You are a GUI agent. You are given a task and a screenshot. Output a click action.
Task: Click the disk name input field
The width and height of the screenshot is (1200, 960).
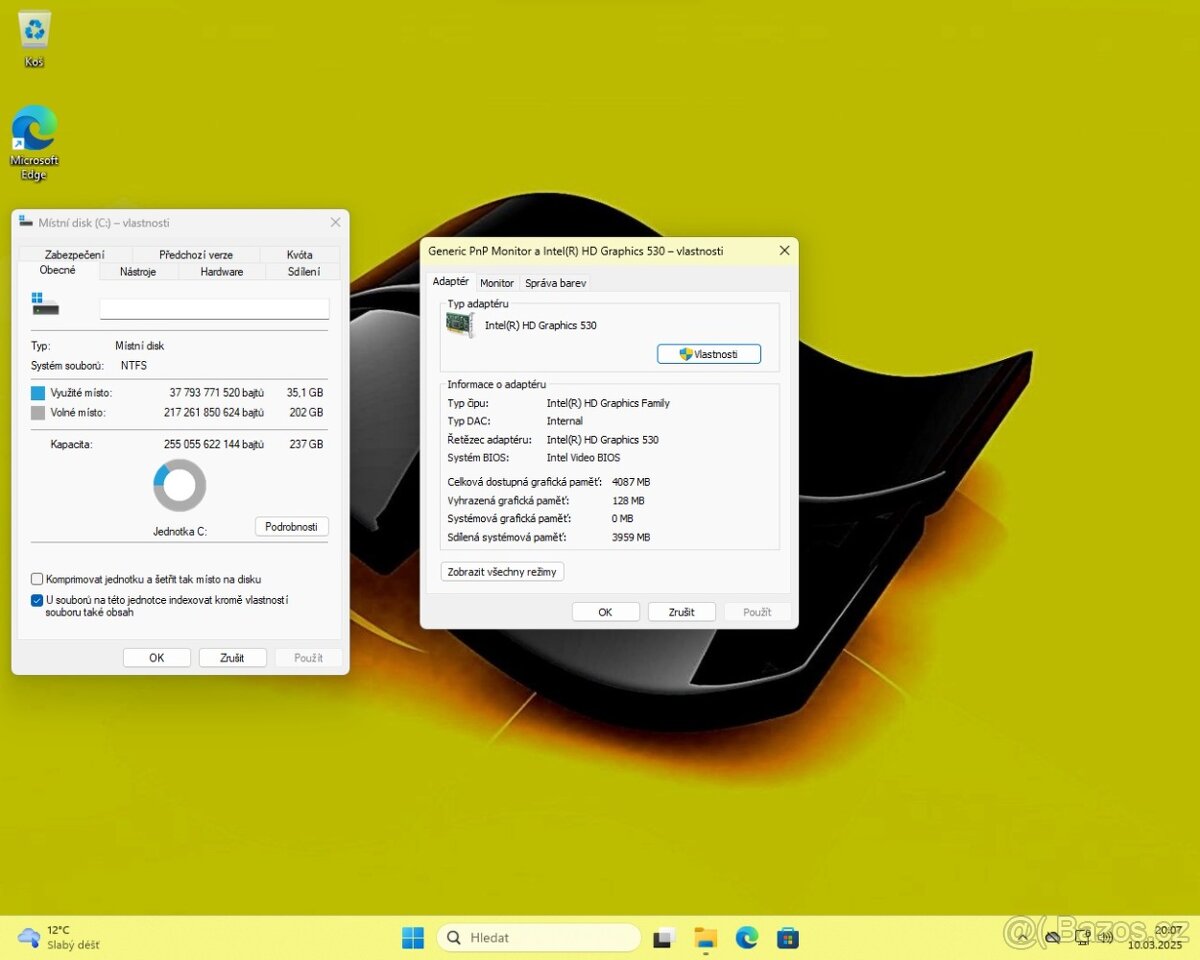tap(214, 308)
